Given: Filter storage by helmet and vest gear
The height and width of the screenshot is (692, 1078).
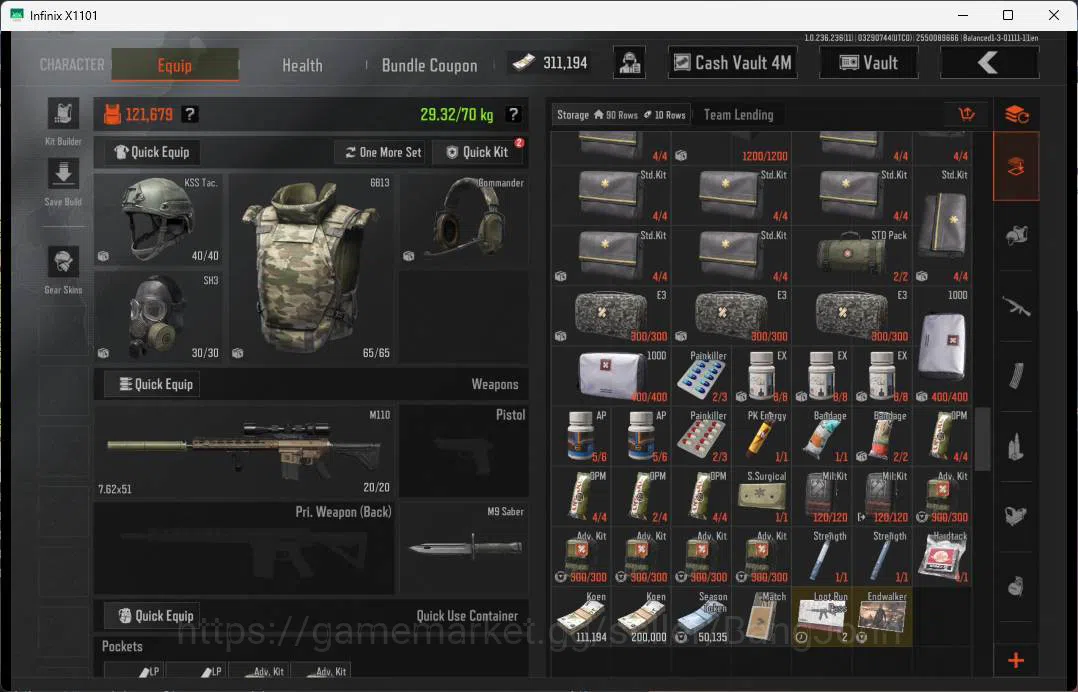Looking at the screenshot, I should tap(1016, 236).
